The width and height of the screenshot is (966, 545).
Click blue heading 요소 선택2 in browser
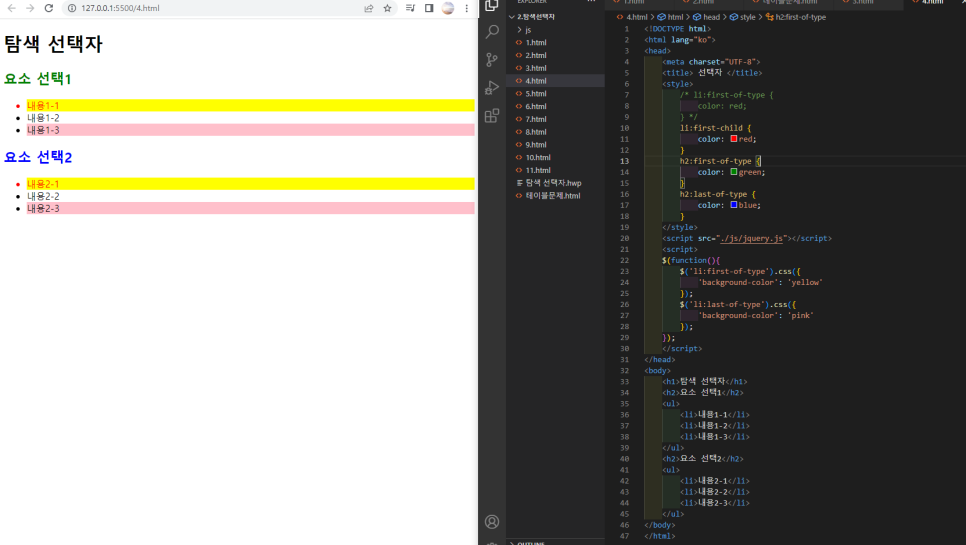(38, 157)
